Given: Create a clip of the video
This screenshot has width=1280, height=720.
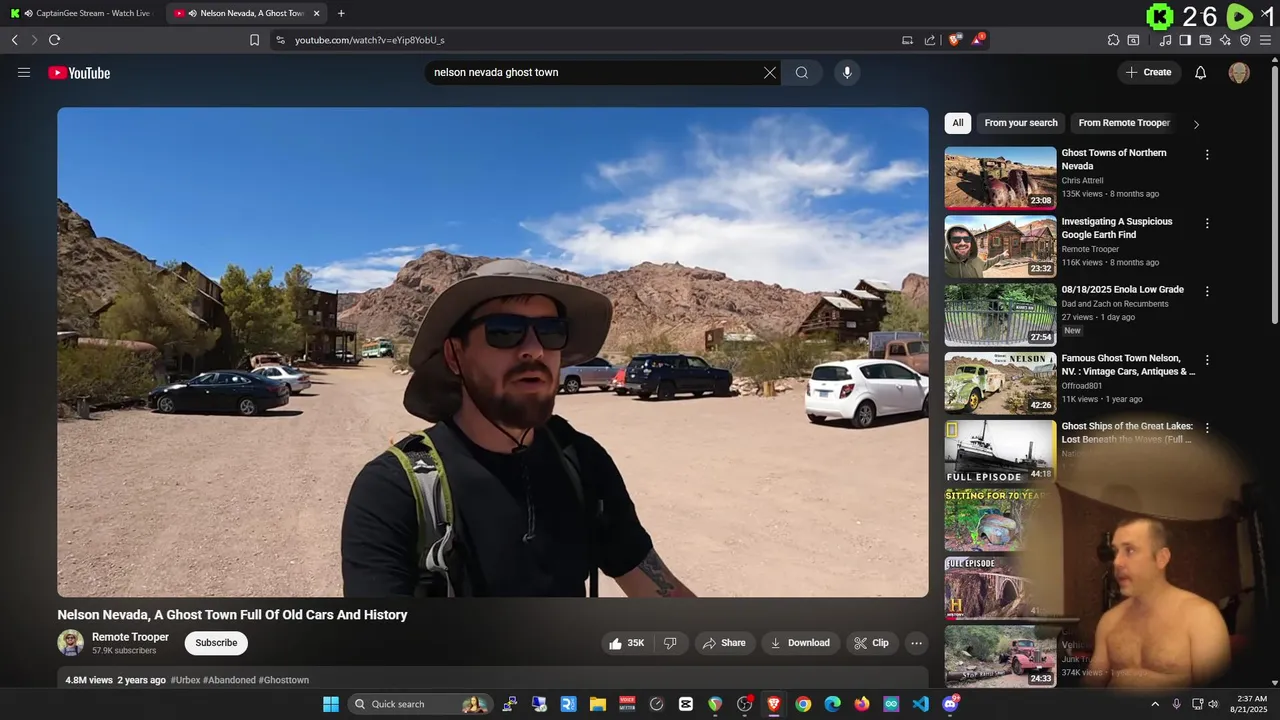Looking at the screenshot, I should point(871,643).
